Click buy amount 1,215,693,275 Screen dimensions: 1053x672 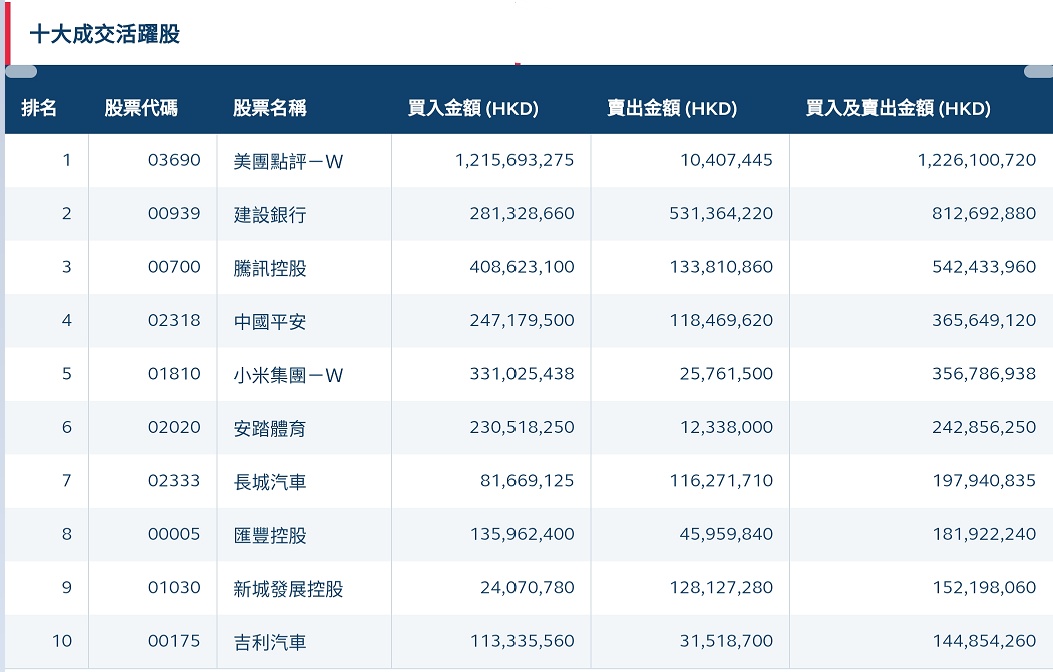tap(514, 160)
